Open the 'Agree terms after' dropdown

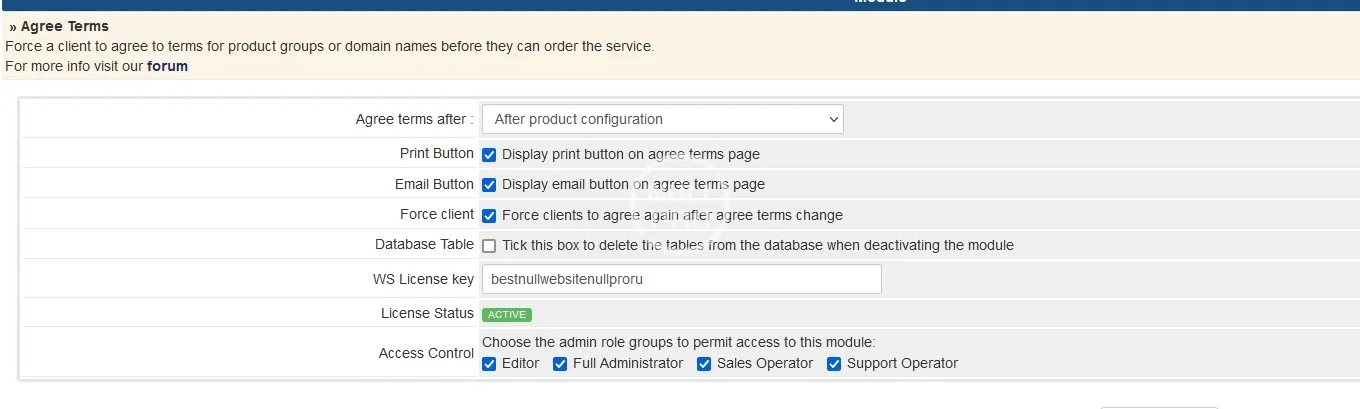[x=662, y=119]
